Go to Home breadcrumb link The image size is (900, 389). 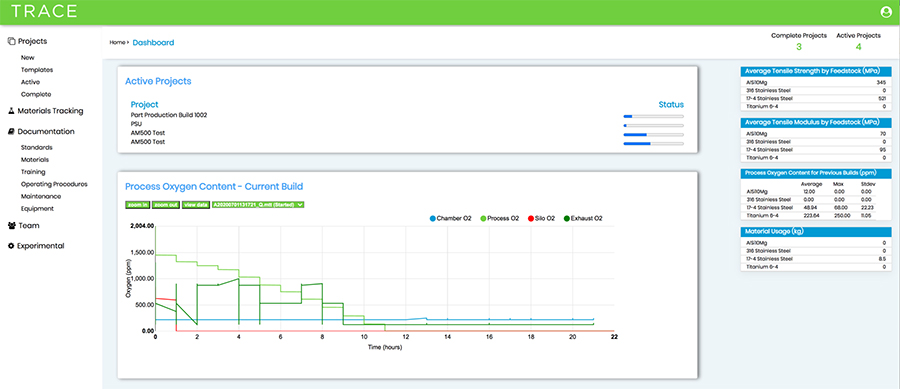click(117, 42)
